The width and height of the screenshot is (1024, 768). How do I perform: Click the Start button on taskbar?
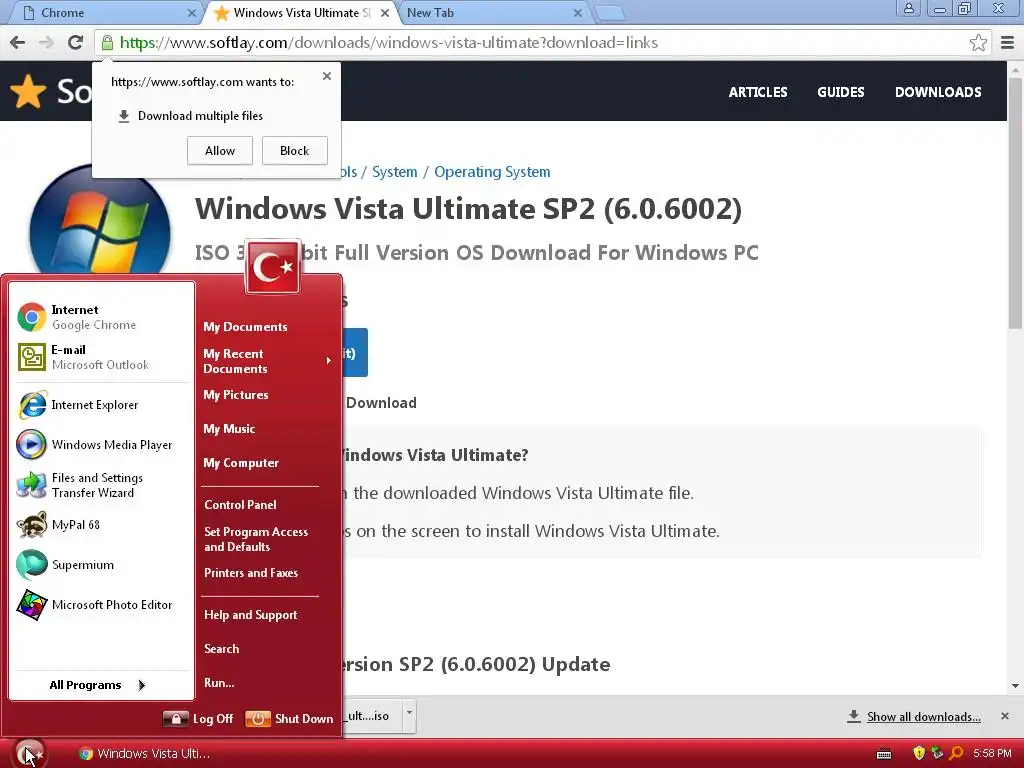29,754
